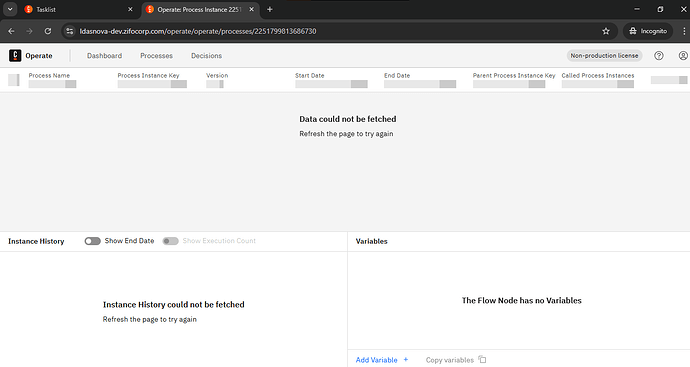This screenshot has width=690, height=367.
Task: Expand the browser tab search dropdown
Action: [10, 9]
